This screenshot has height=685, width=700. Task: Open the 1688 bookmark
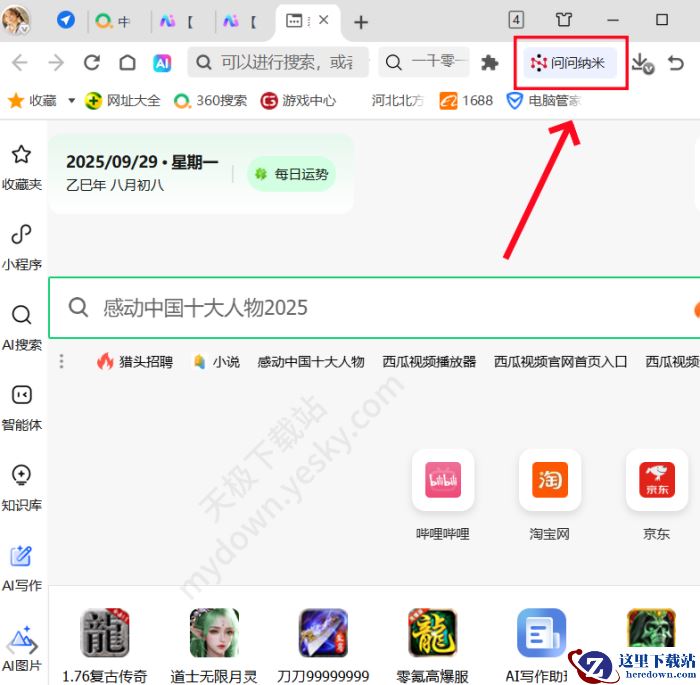pos(466,100)
